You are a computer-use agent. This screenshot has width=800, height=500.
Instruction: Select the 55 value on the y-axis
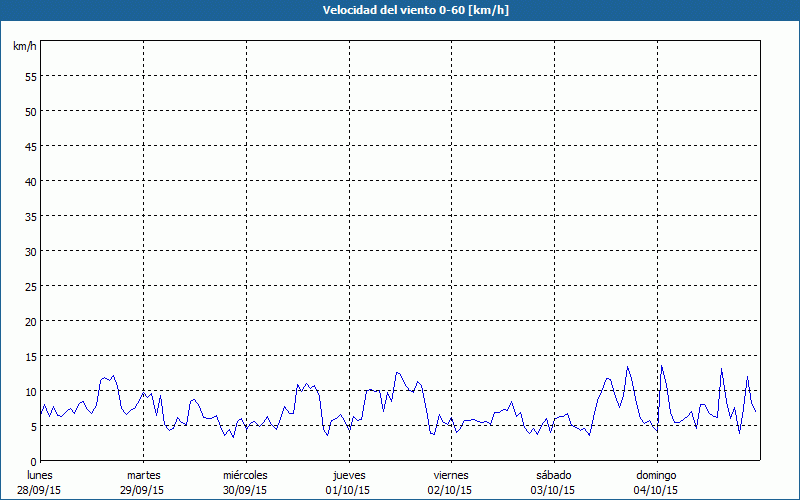[30, 76]
